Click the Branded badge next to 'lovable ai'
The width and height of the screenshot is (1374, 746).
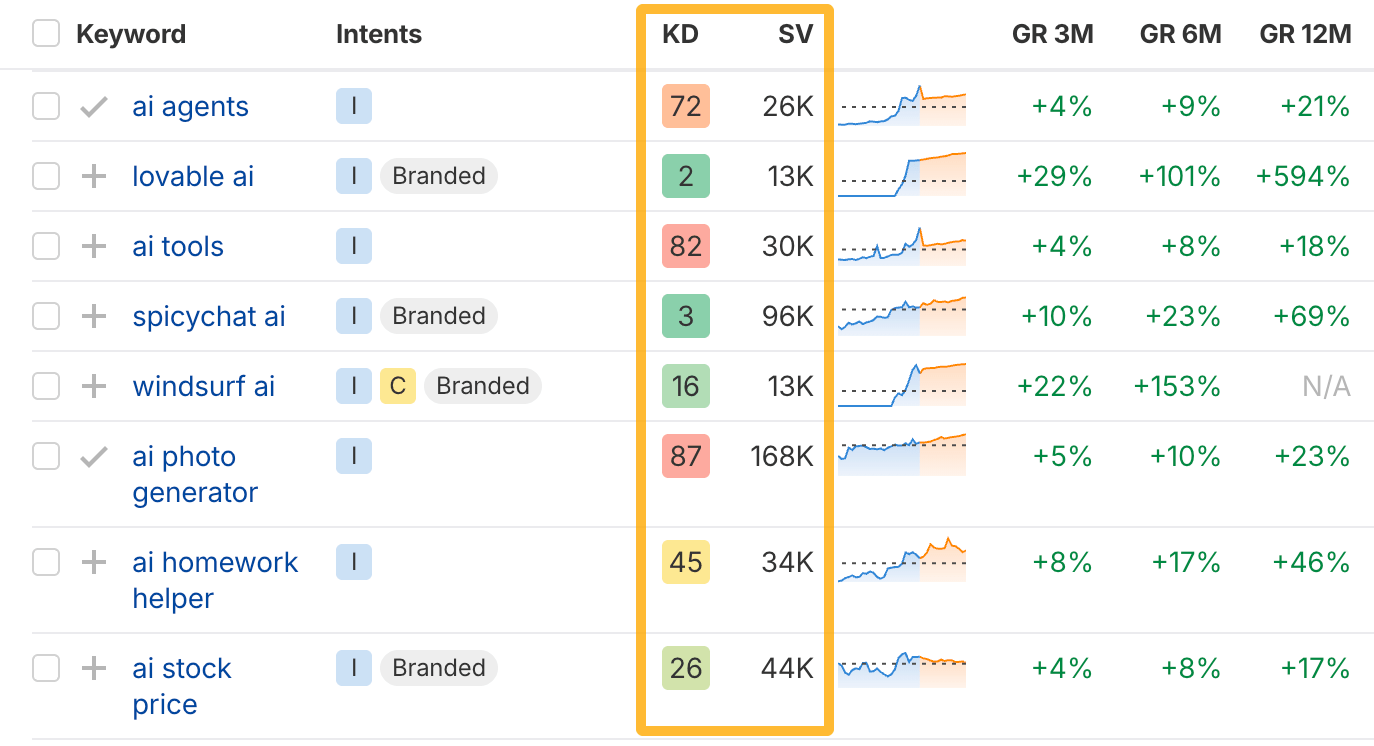pos(439,176)
